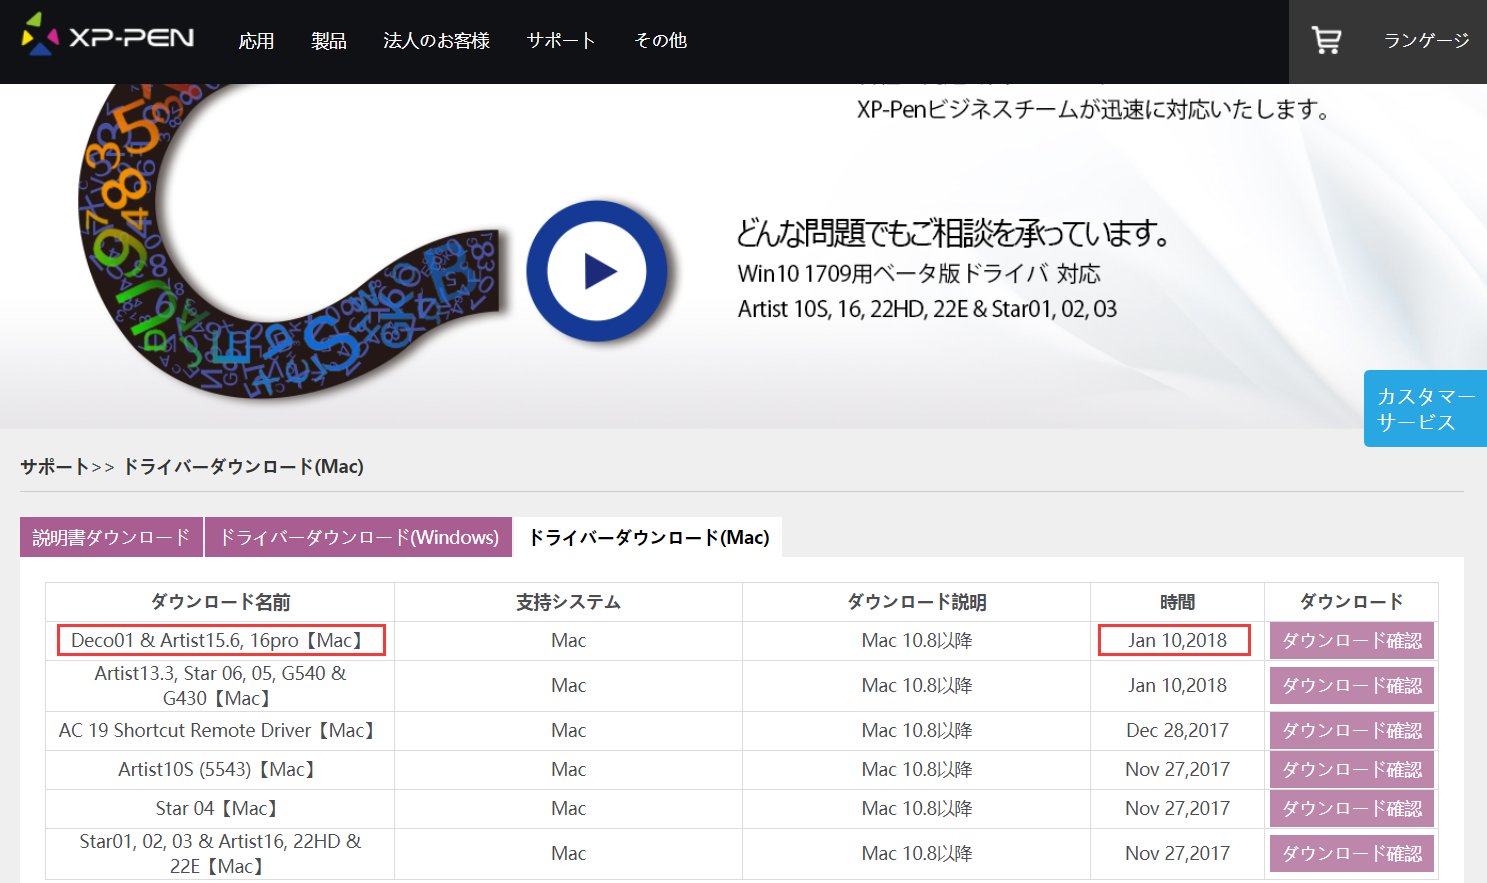Click ダウンロード確認 for AC 19 Shortcut Remote
1487x883 pixels.
click(1351, 731)
